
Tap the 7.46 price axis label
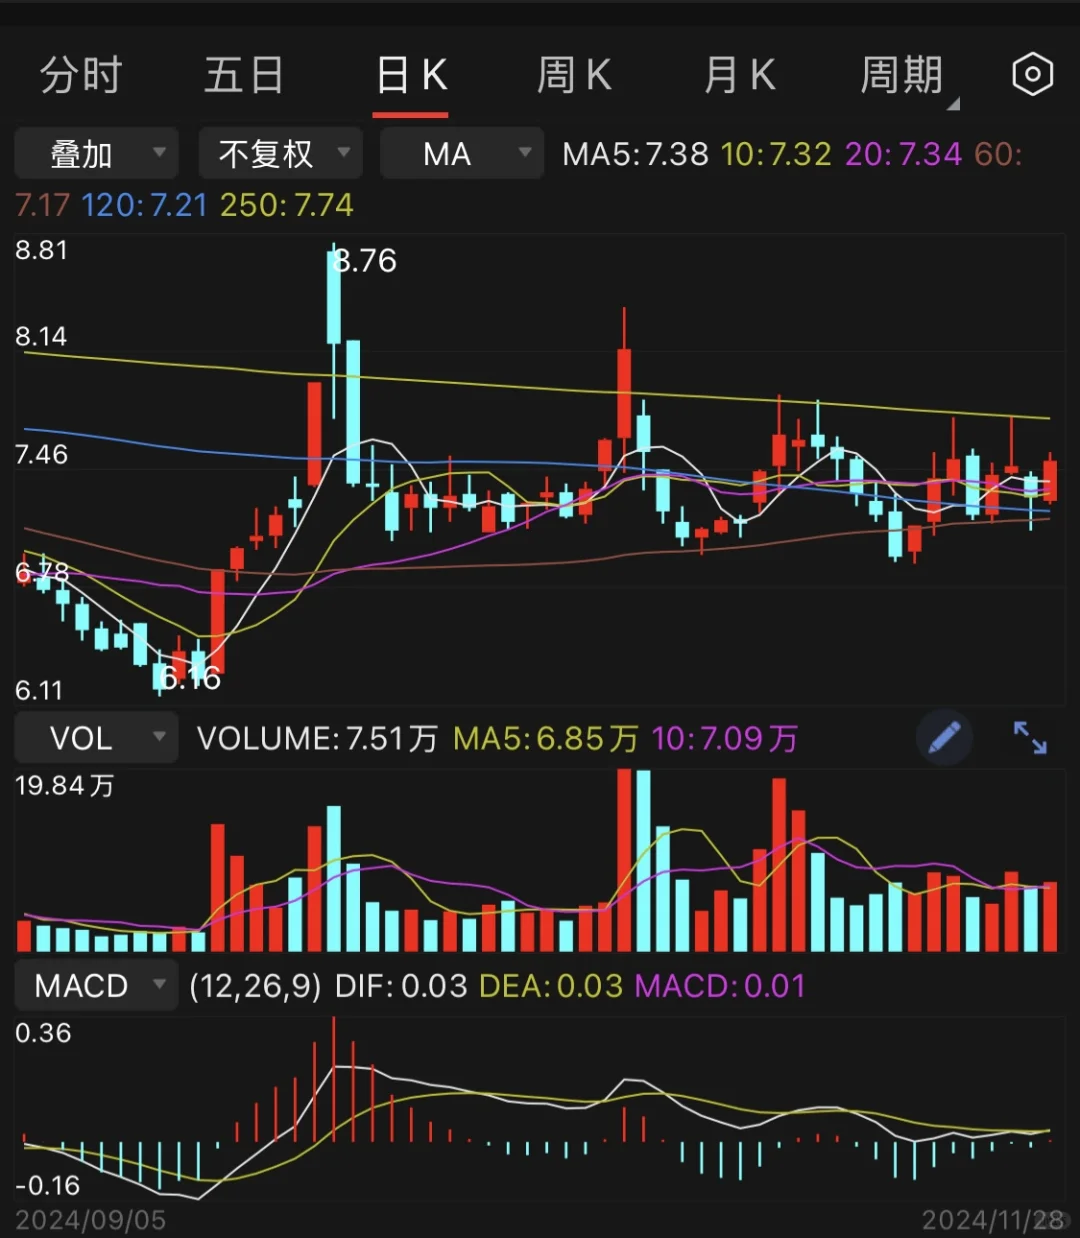[x=41, y=455]
